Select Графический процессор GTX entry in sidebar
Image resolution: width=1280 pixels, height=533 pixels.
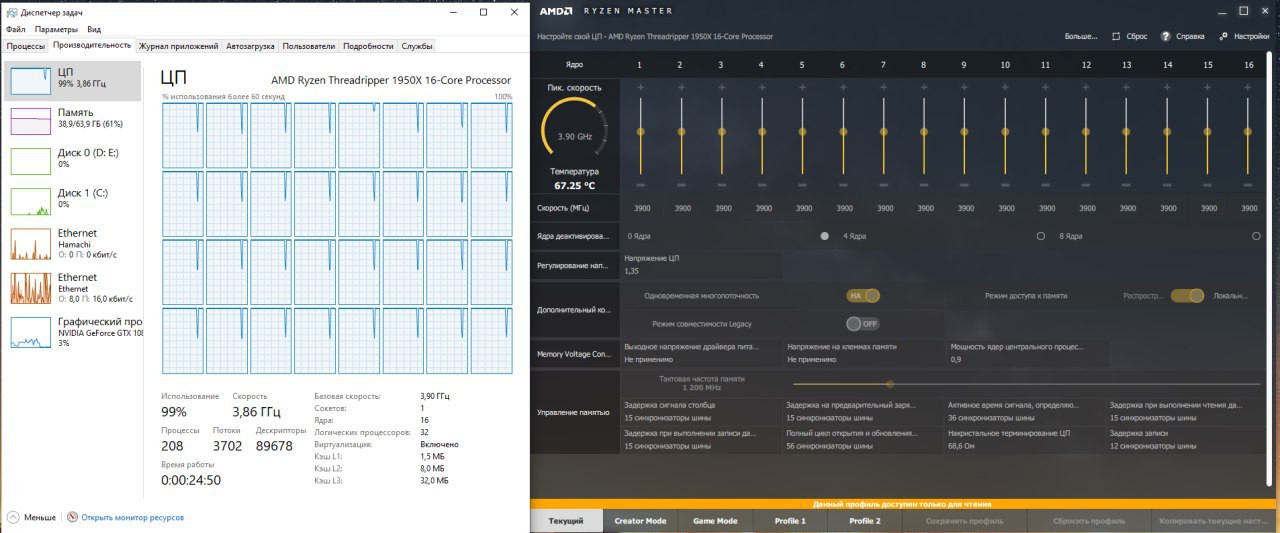click(x=73, y=332)
